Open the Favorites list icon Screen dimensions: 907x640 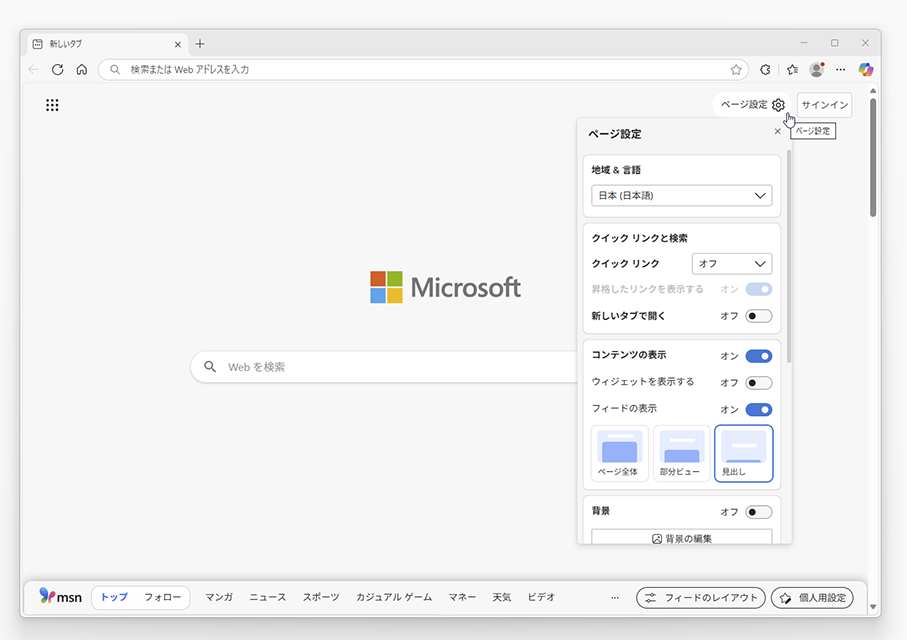(792, 69)
